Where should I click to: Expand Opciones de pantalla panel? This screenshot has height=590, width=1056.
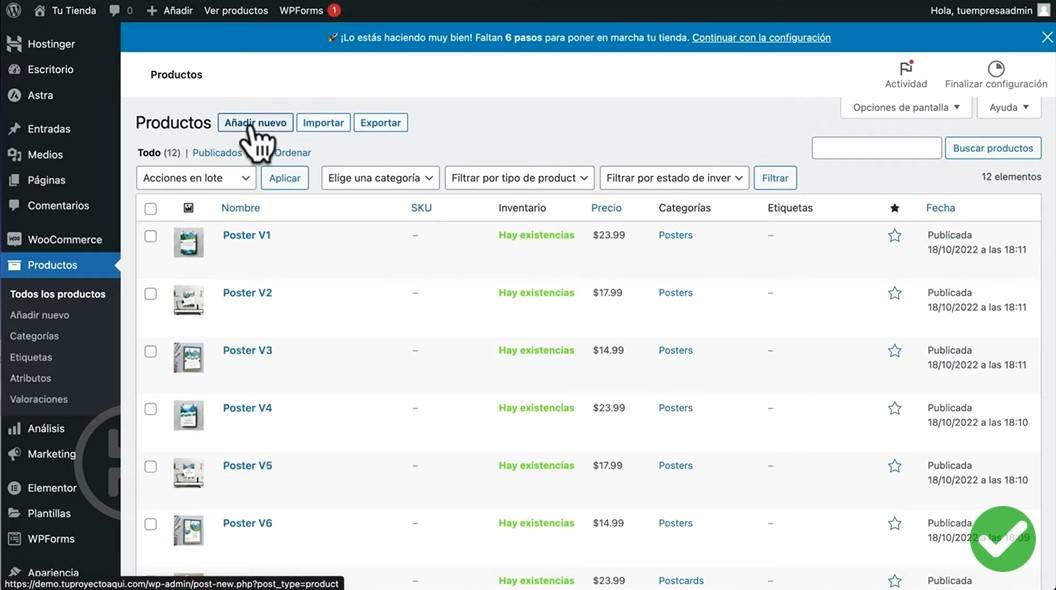click(906, 107)
